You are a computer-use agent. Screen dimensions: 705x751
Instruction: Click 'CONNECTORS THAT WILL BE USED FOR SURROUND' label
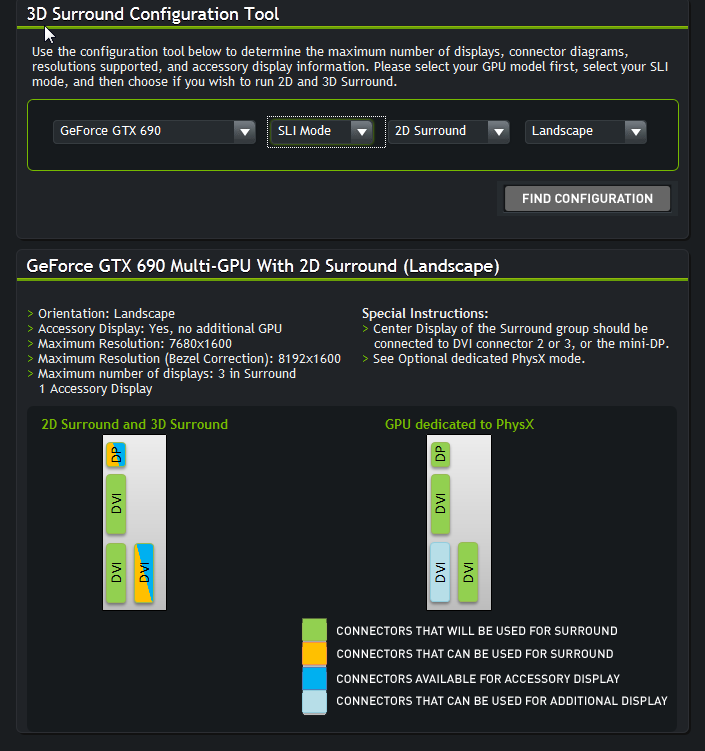477,631
